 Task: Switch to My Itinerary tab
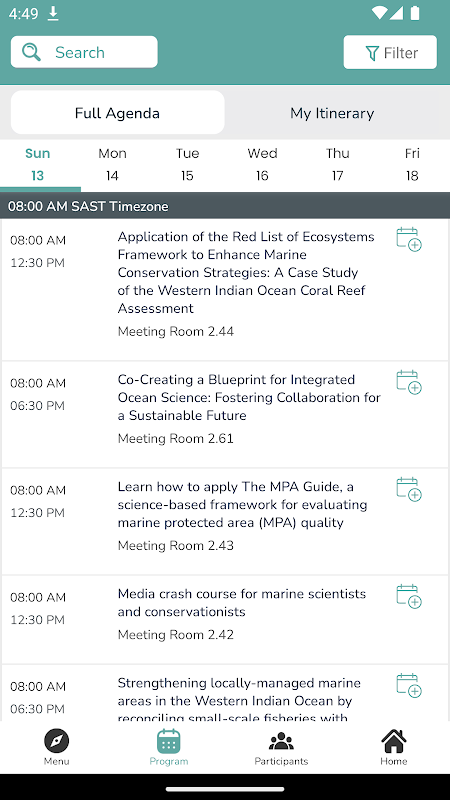click(332, 113)
